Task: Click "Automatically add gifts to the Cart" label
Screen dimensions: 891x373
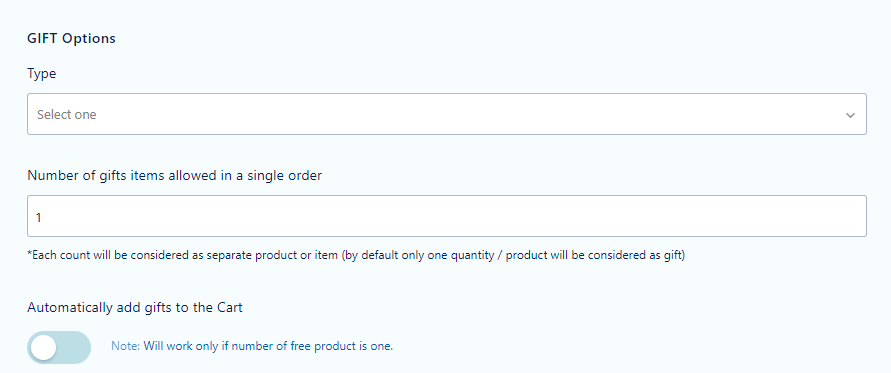Action: (135, 308)
